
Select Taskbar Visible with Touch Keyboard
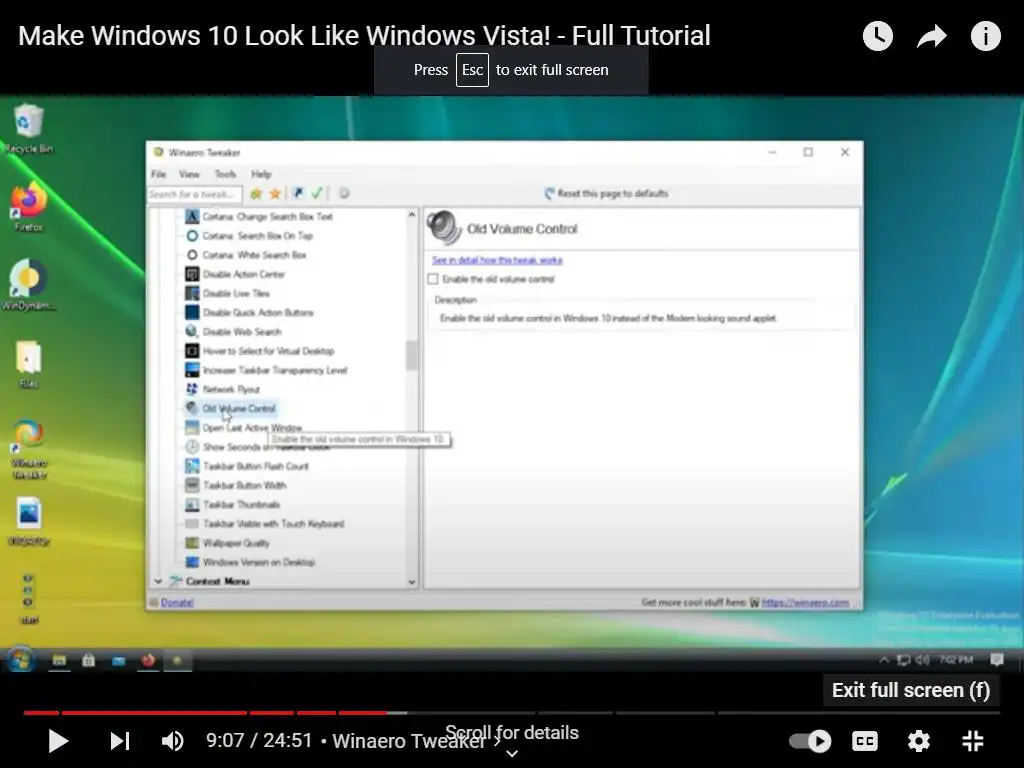coord(264,524)
